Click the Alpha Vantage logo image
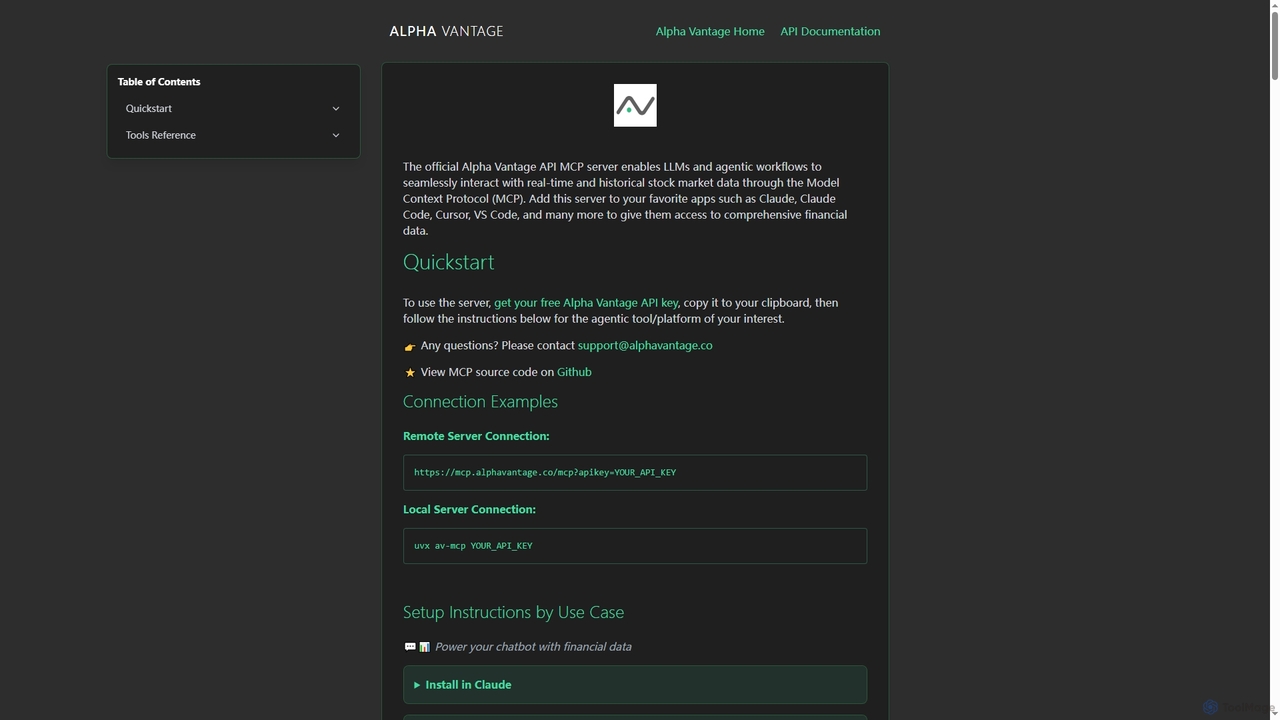This screenshot has height=720, width=1280. (x=635, y=105)
